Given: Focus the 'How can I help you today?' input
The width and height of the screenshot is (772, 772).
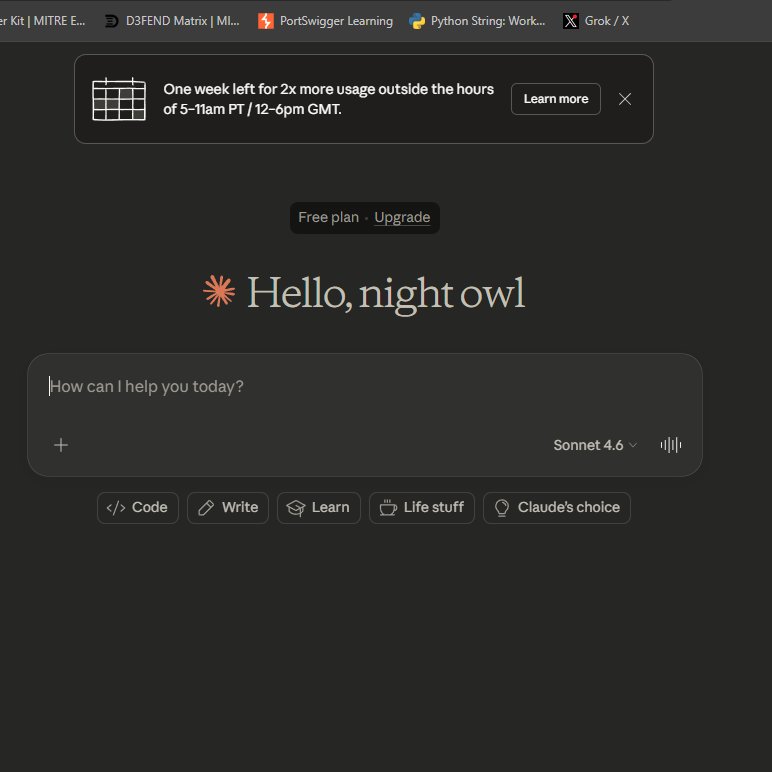Looking at the screenshot, I should 364,386.
